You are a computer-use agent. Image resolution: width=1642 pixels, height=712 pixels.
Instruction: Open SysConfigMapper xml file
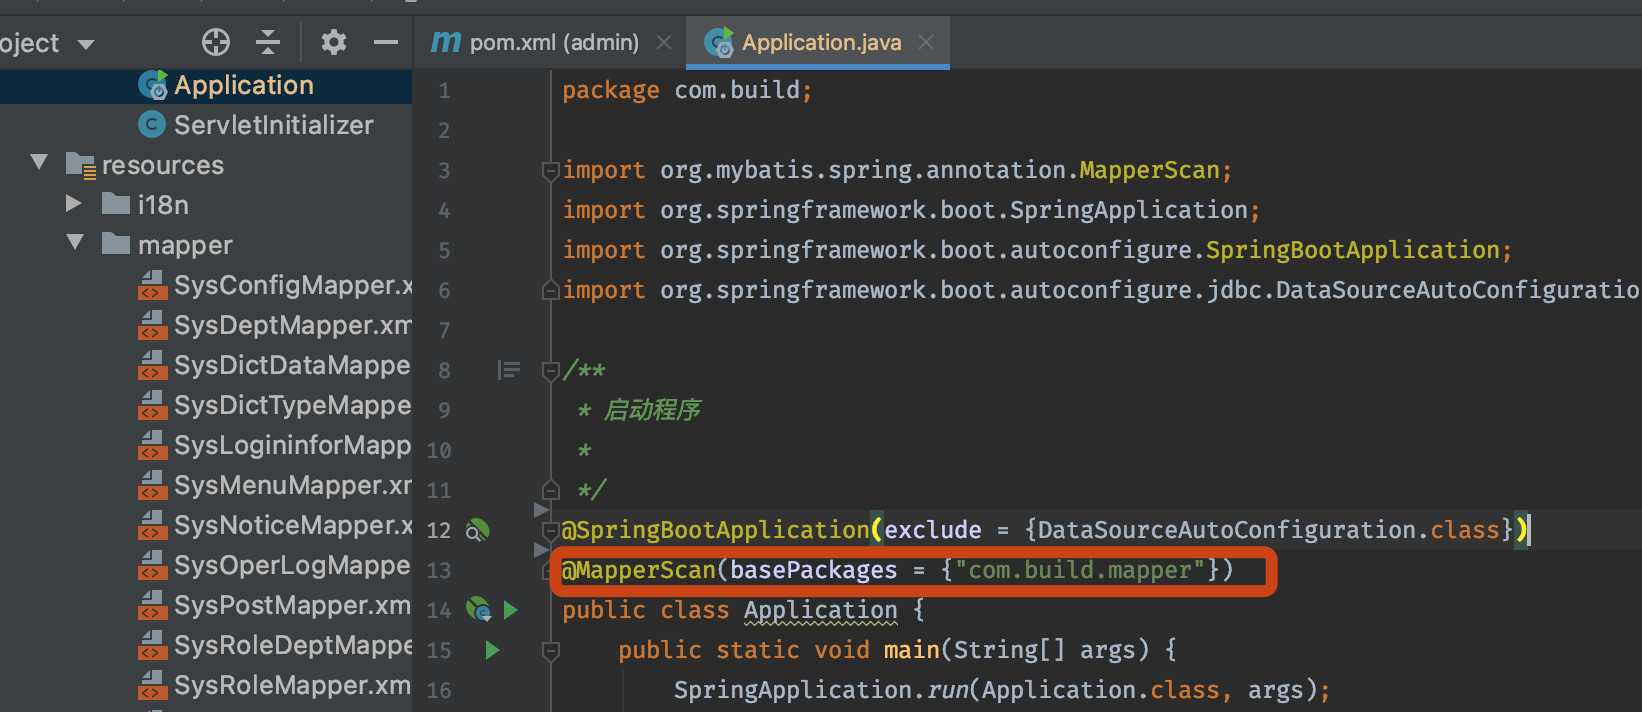(292, 285)
